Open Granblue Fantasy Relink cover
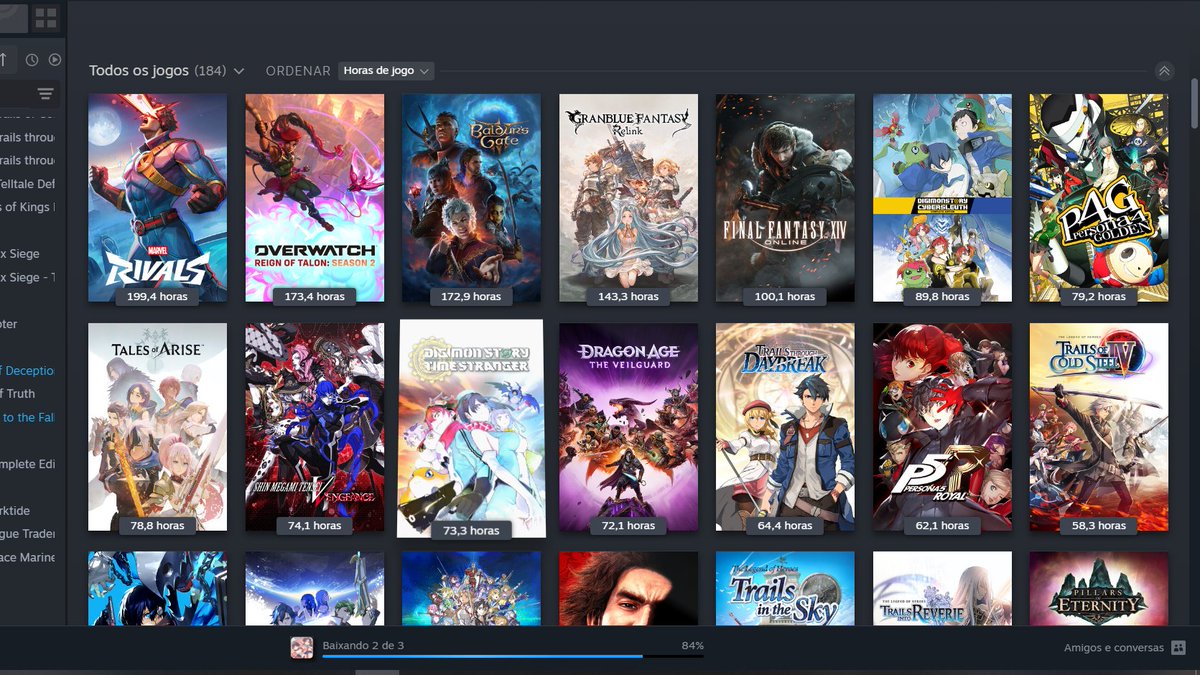Screen dimensions: 1200x675 pos(629,198)
